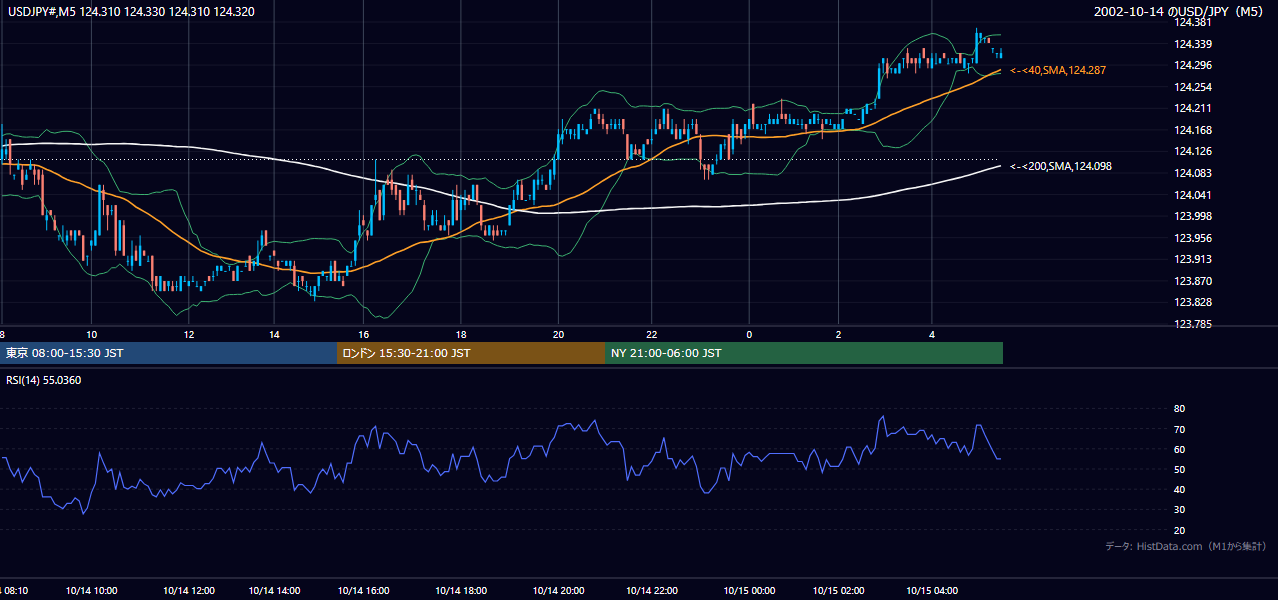Viewport: 1278px width, 600px height.
Task: Click the 10/15 04:00 date label
Action: click(x=932, y=591)
